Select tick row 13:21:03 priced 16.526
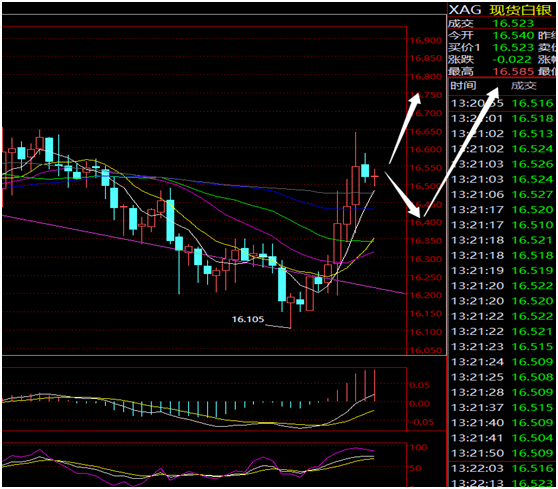The height and width of the screenshot is (489, 558). (502, 164)
